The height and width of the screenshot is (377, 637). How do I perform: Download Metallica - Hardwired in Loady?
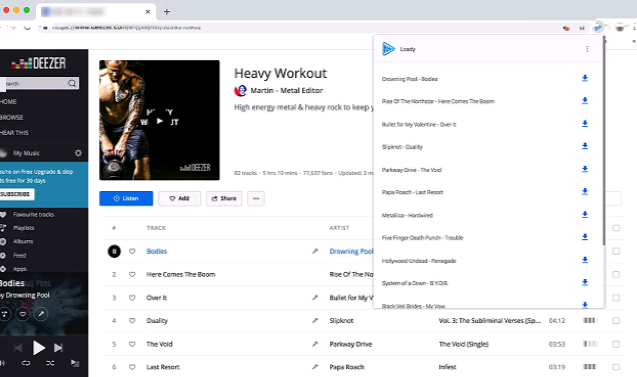click(x=585, y=214)
